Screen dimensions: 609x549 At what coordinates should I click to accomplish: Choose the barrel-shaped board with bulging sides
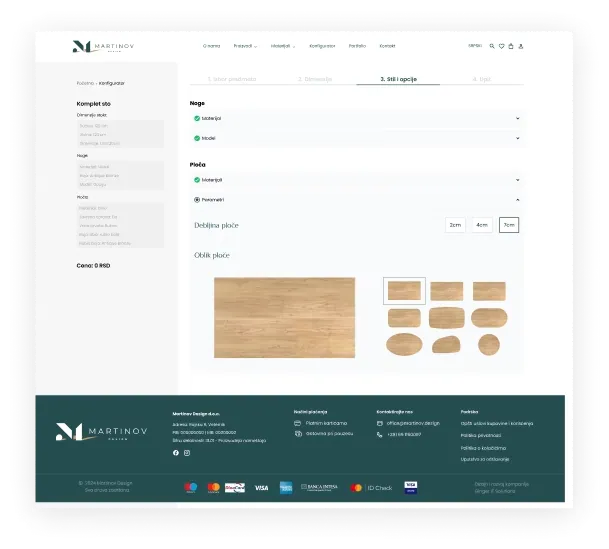click(x=447, y=318)
